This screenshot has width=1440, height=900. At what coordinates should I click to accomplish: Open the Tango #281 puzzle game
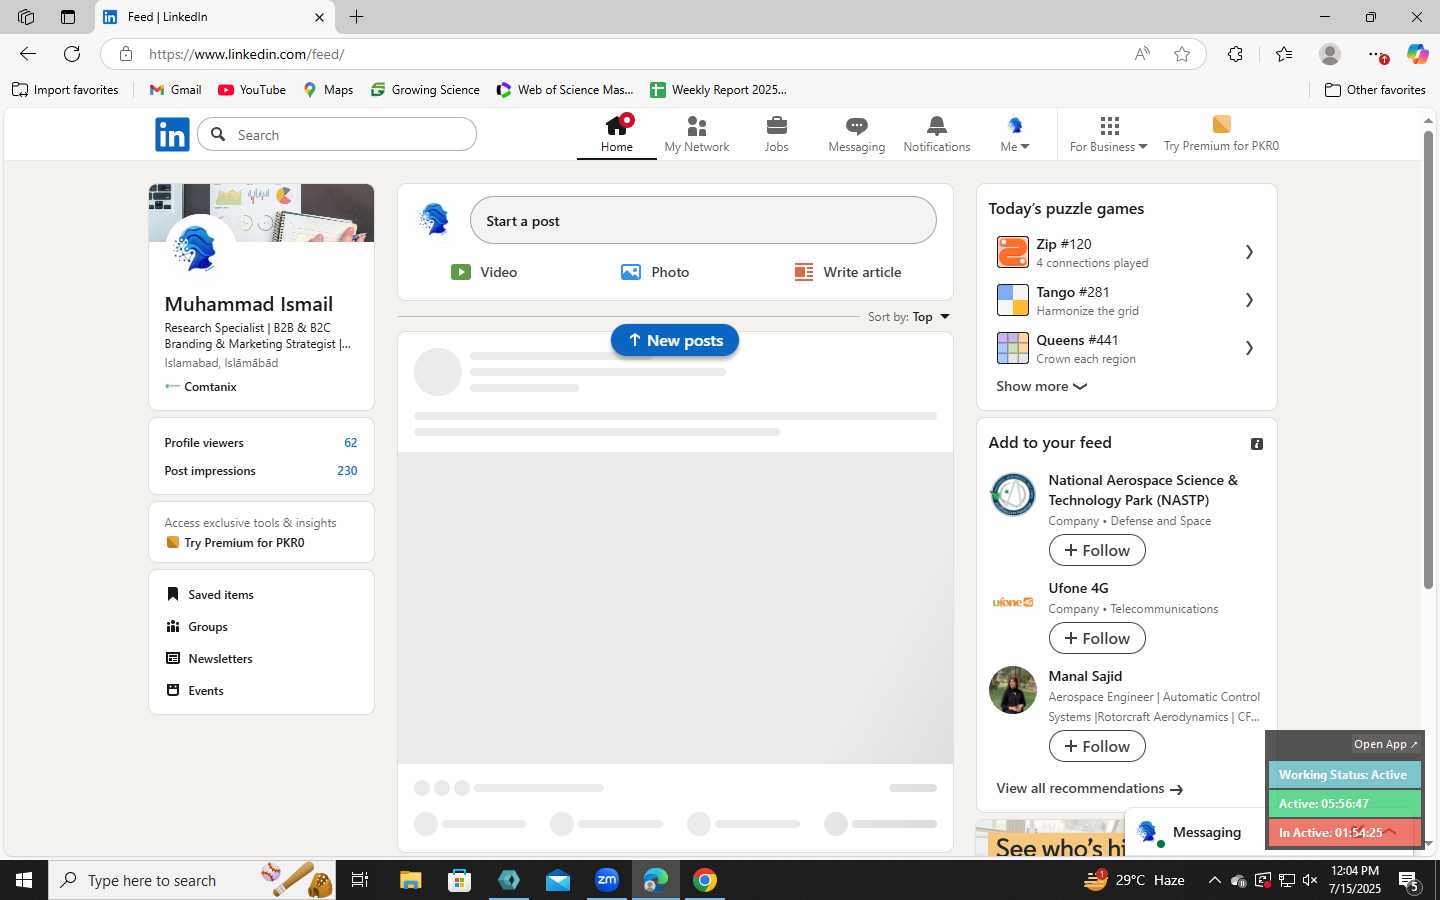1126,300
